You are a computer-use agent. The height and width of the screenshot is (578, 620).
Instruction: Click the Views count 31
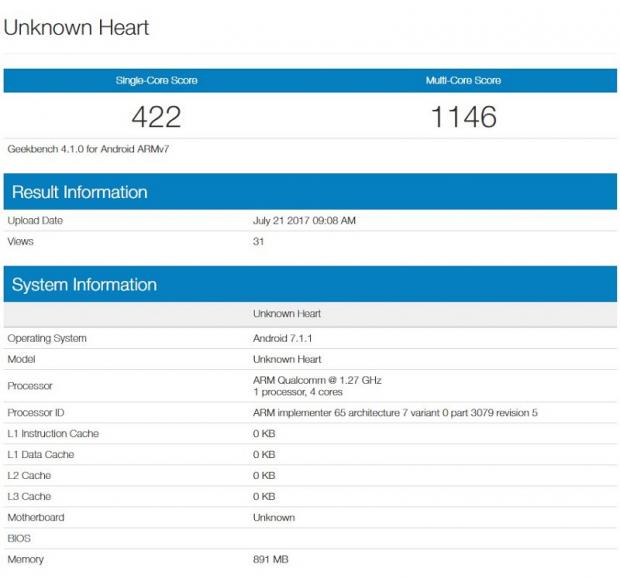(259, 241)
